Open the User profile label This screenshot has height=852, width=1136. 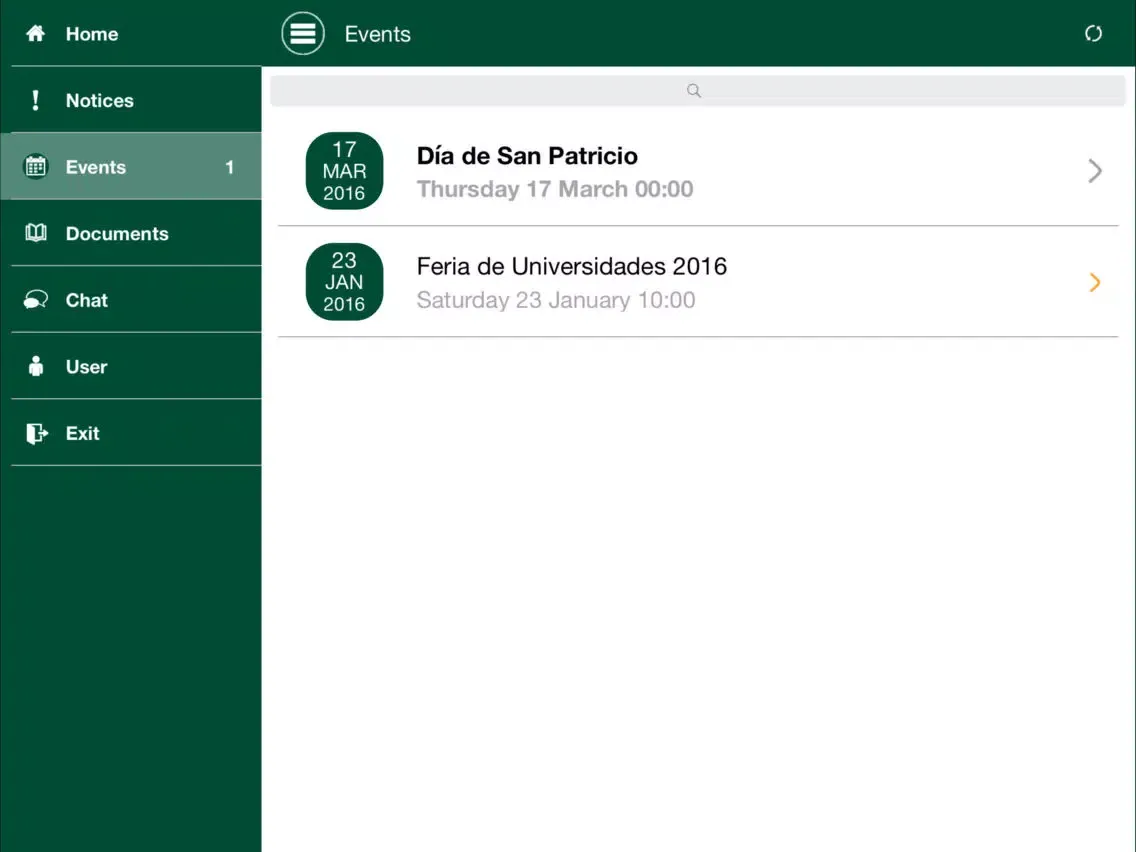pyautogui.click(x=87, y=367)
